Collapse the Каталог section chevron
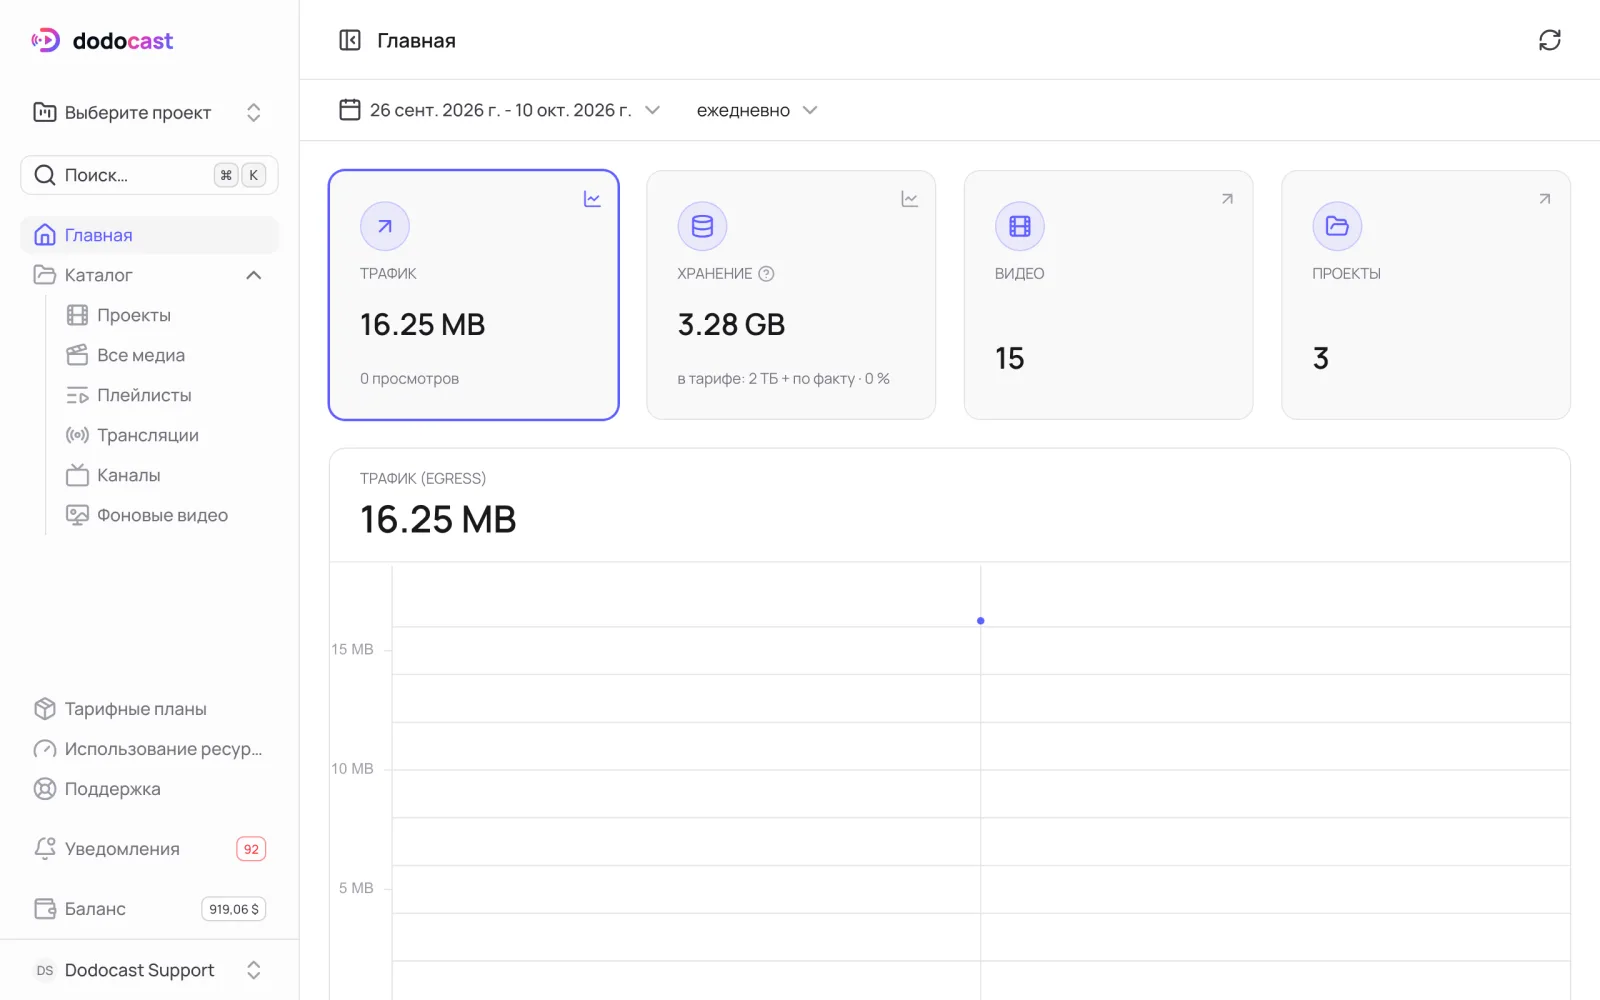Image resolution: width=1600 pixels, height=1000 pixels. pos(254,275)
